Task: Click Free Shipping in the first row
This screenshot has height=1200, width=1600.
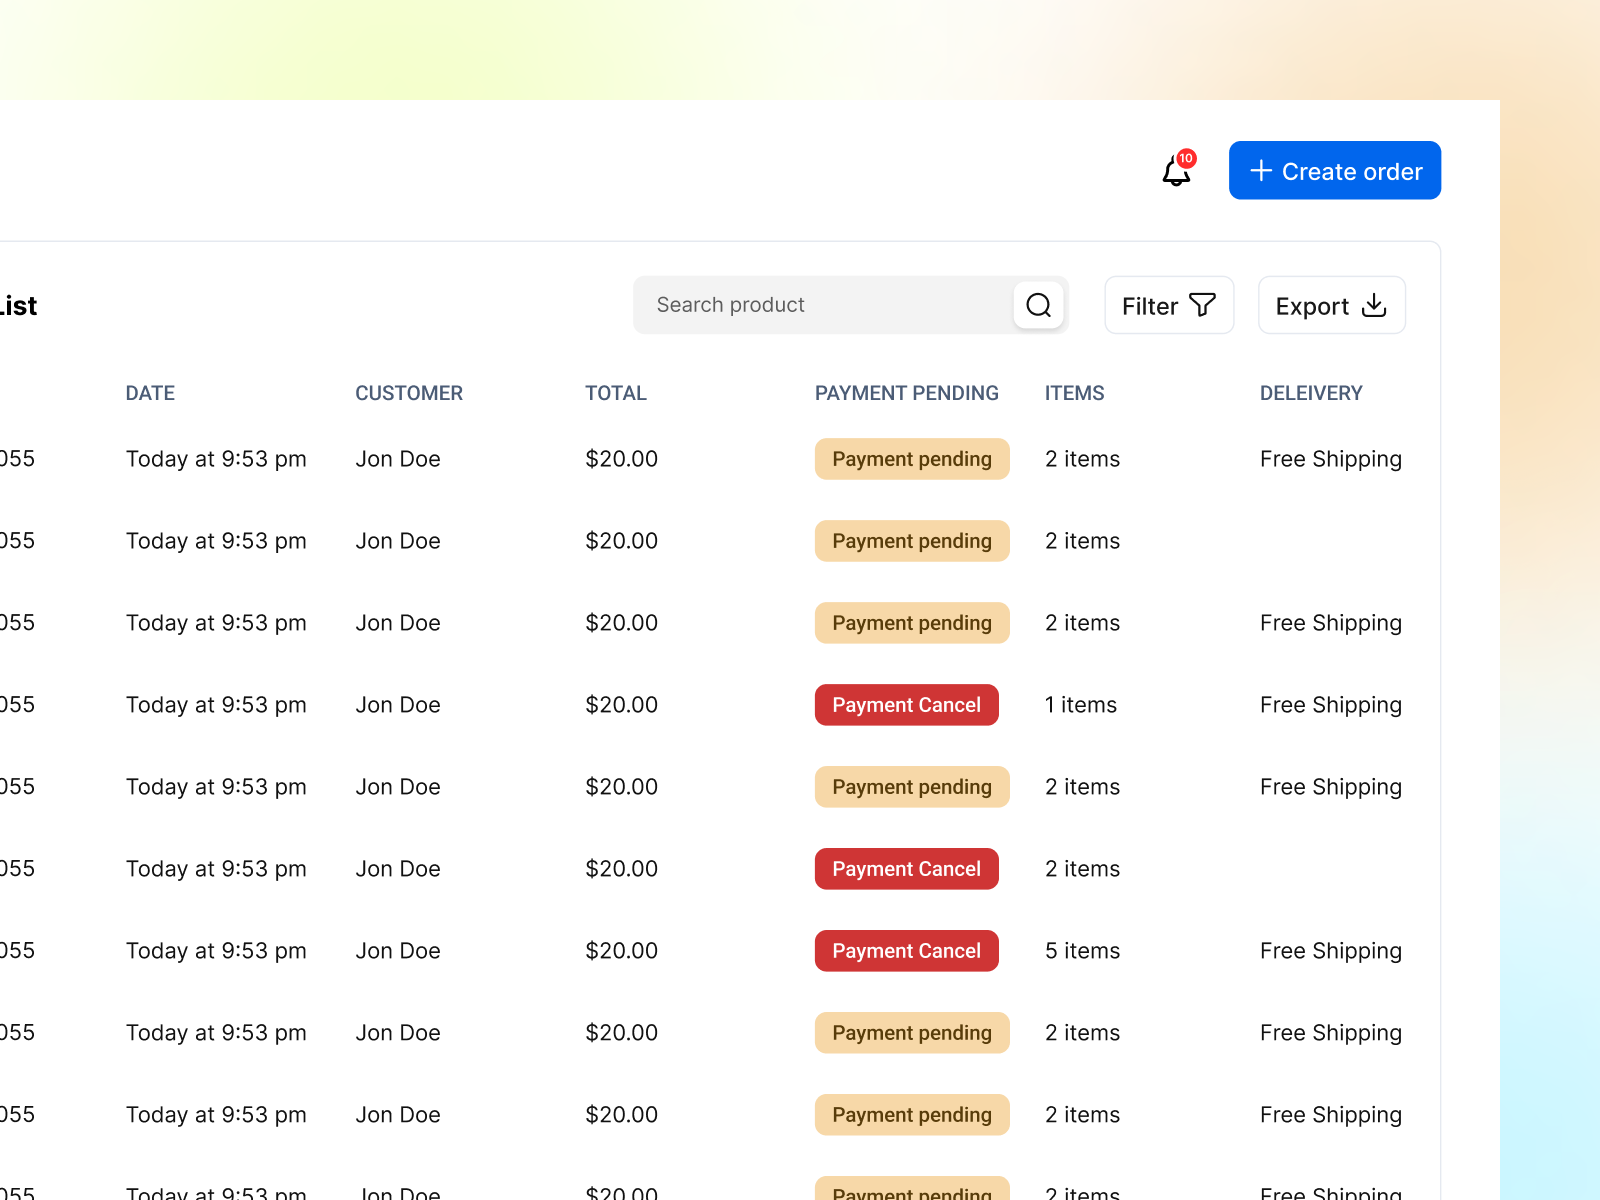Action: [1330, 458]
